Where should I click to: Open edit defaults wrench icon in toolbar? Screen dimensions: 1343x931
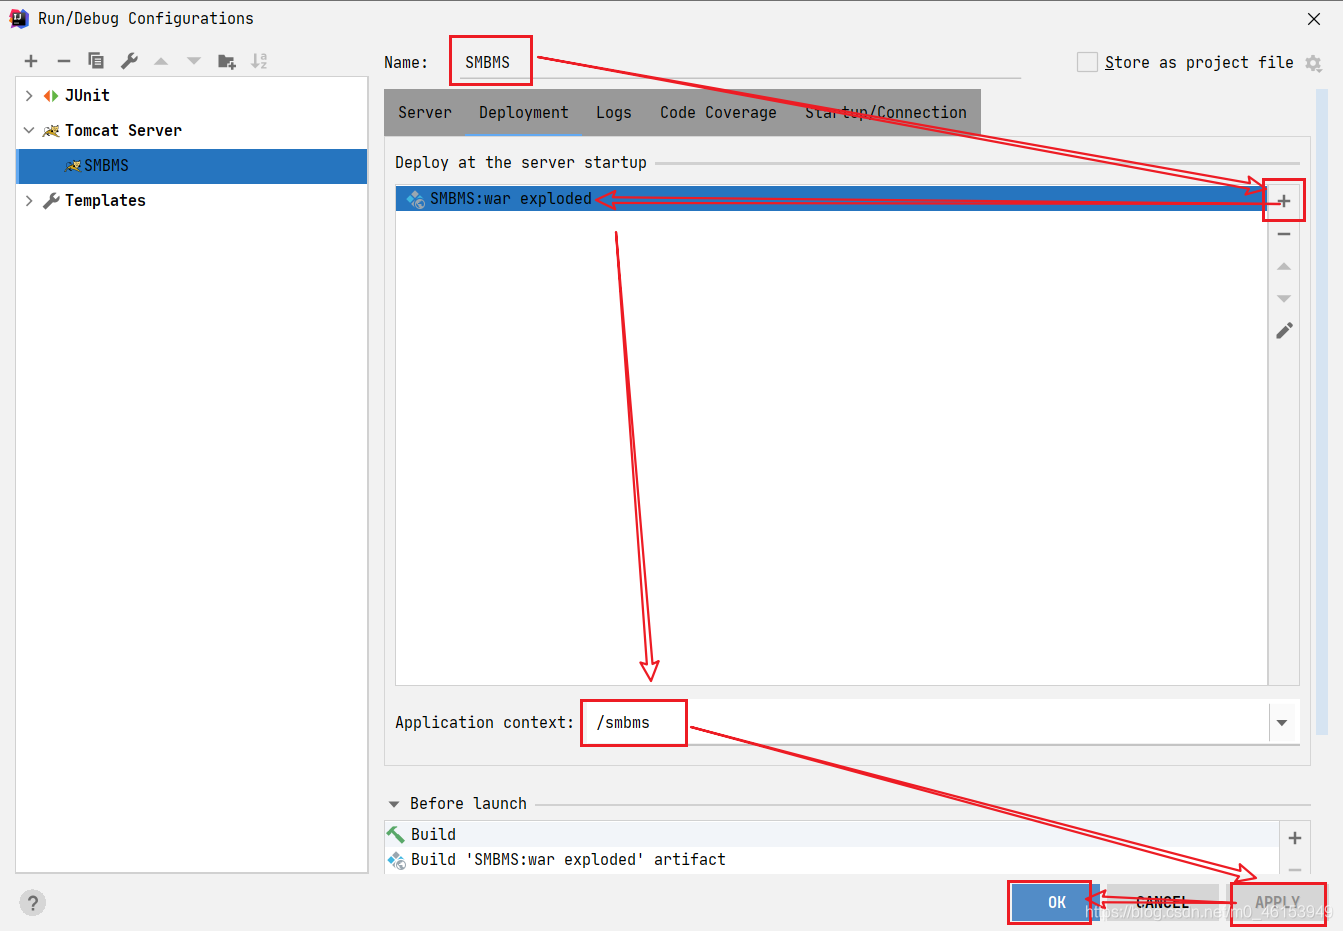(129, 61)
